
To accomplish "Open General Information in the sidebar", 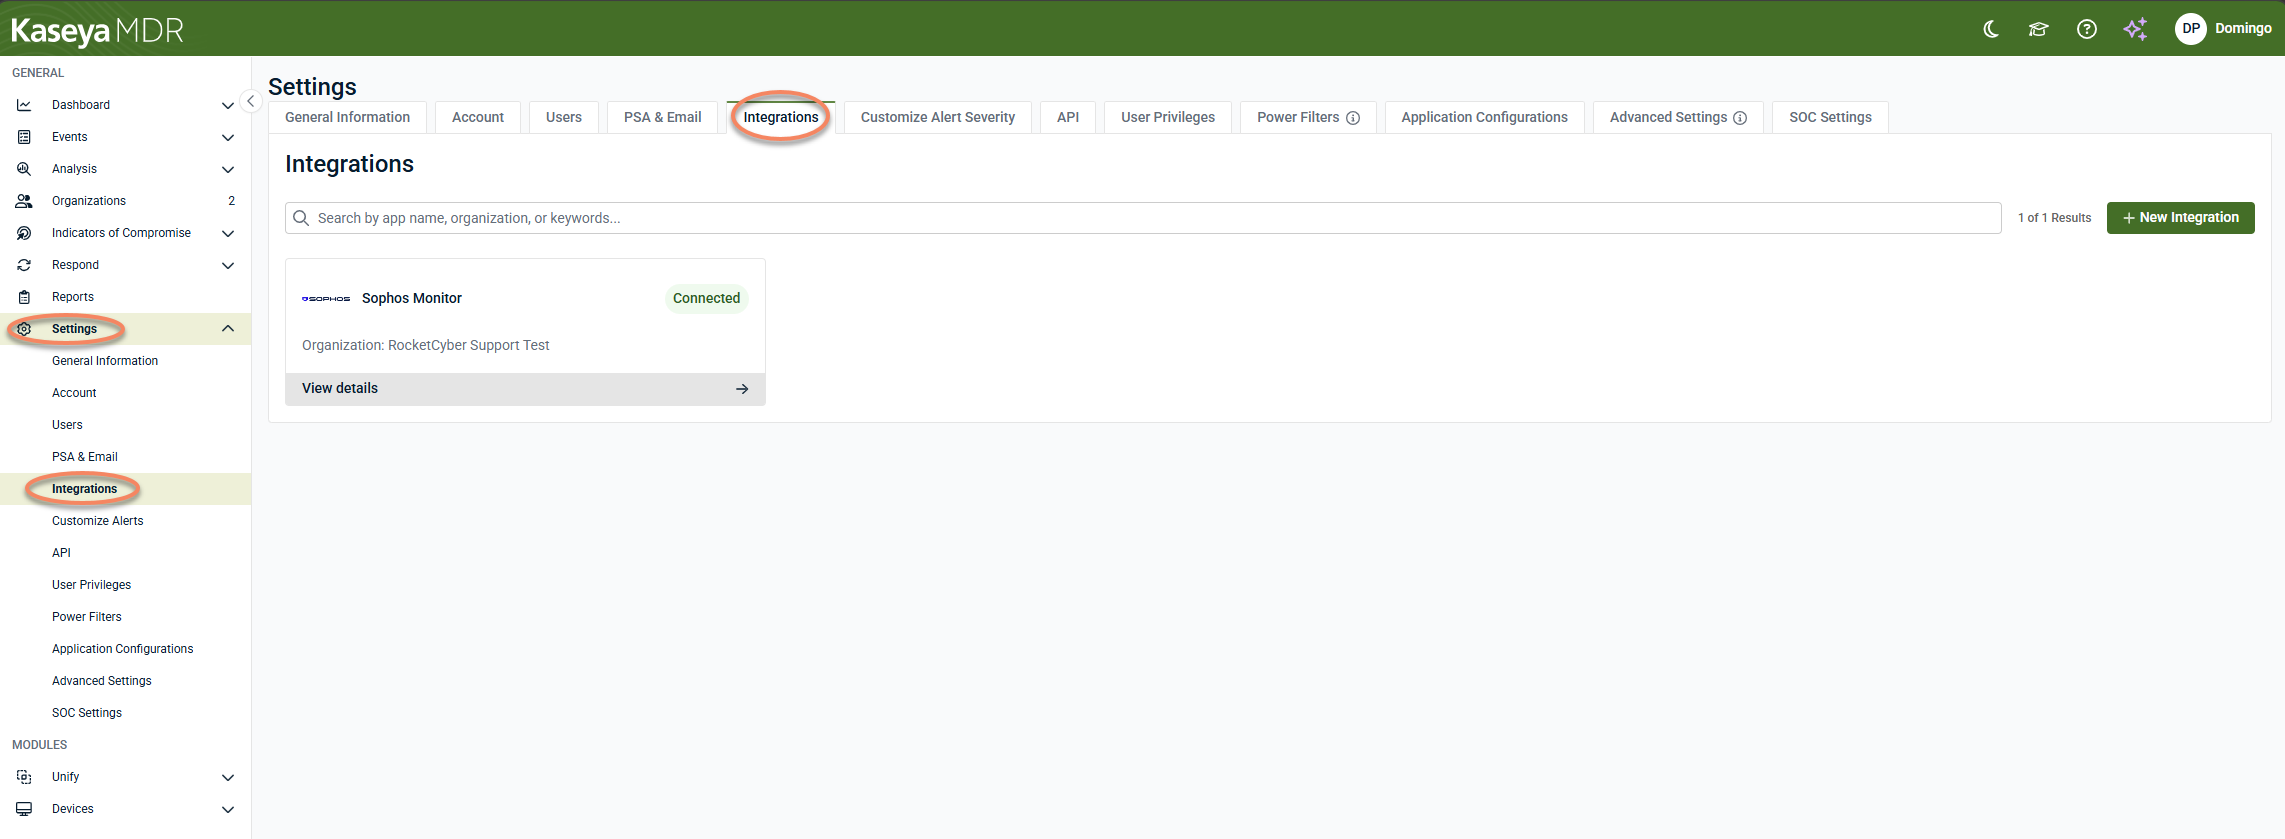I will (105, 361).
